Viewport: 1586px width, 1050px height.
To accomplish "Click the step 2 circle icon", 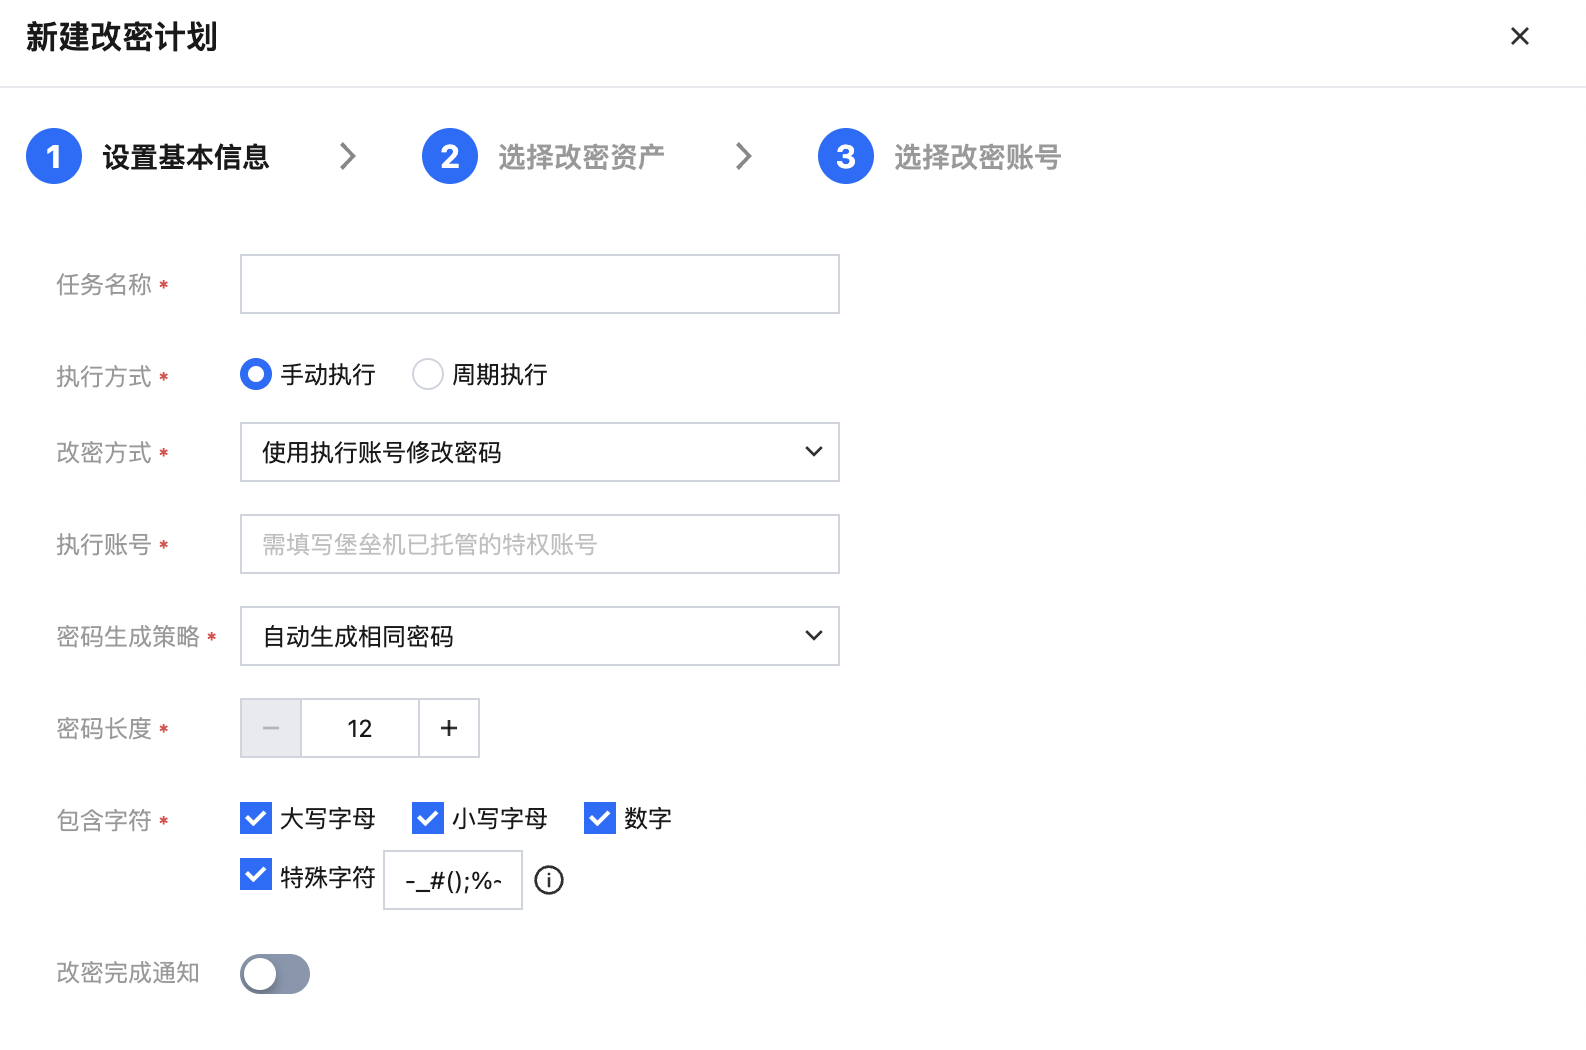I will 450,157.
